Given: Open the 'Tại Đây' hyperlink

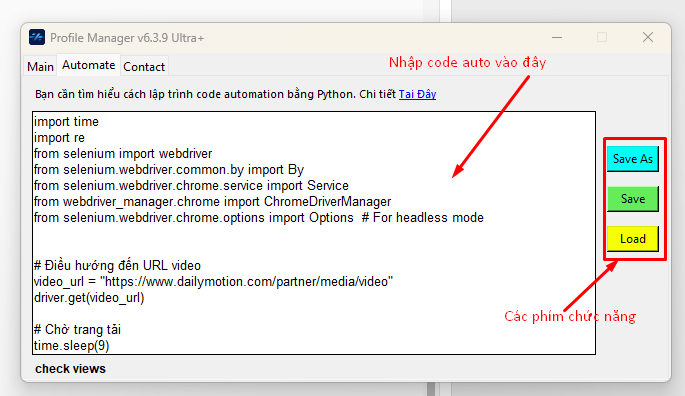Looking at the screenshot, I should coord(417,94).
